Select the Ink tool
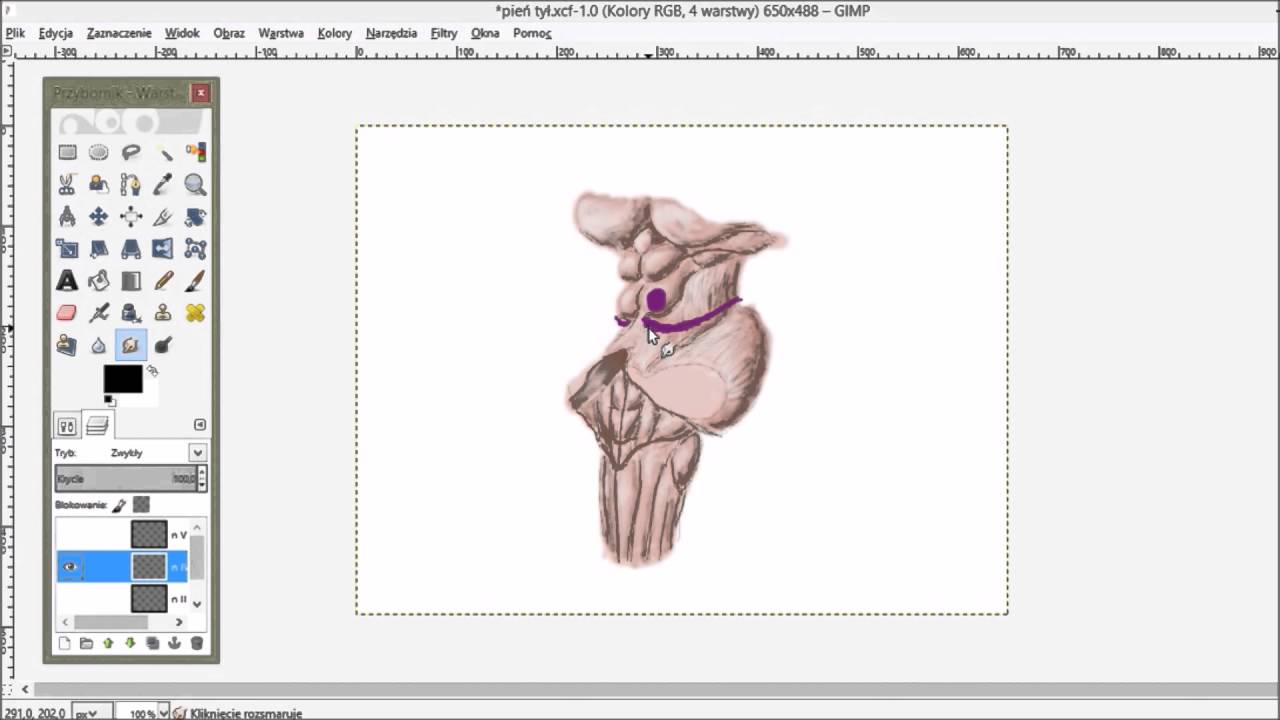Image resolution: width=1280 pixels, height=720 pixels. 131,313
